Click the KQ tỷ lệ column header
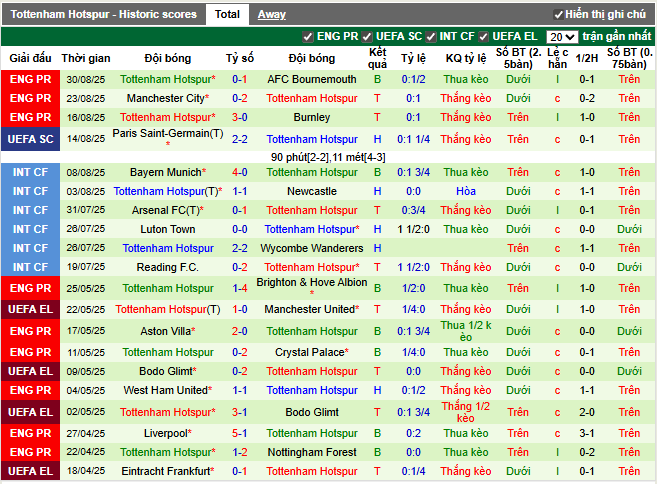 coord(466,58)
